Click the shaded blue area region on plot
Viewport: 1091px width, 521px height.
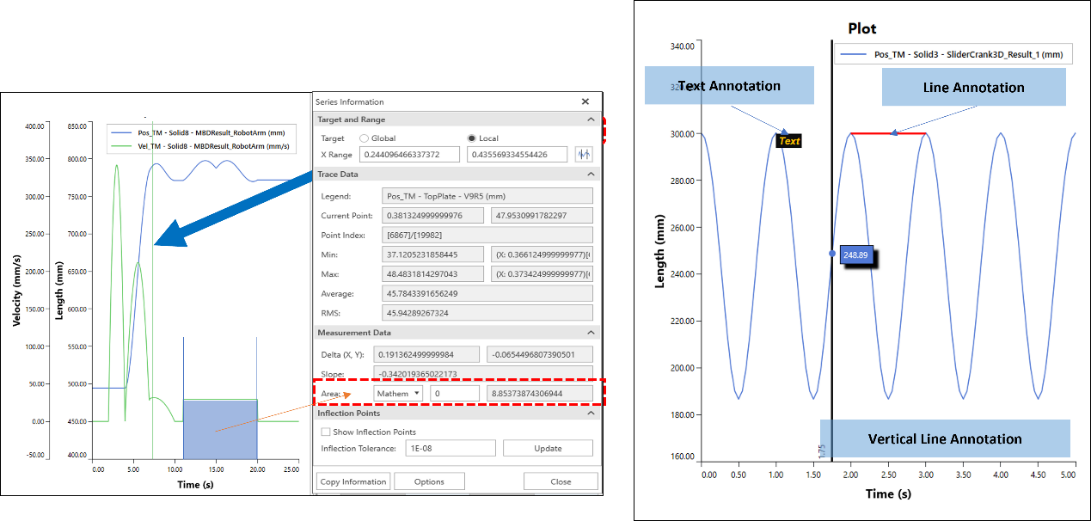tap(220, 432)
